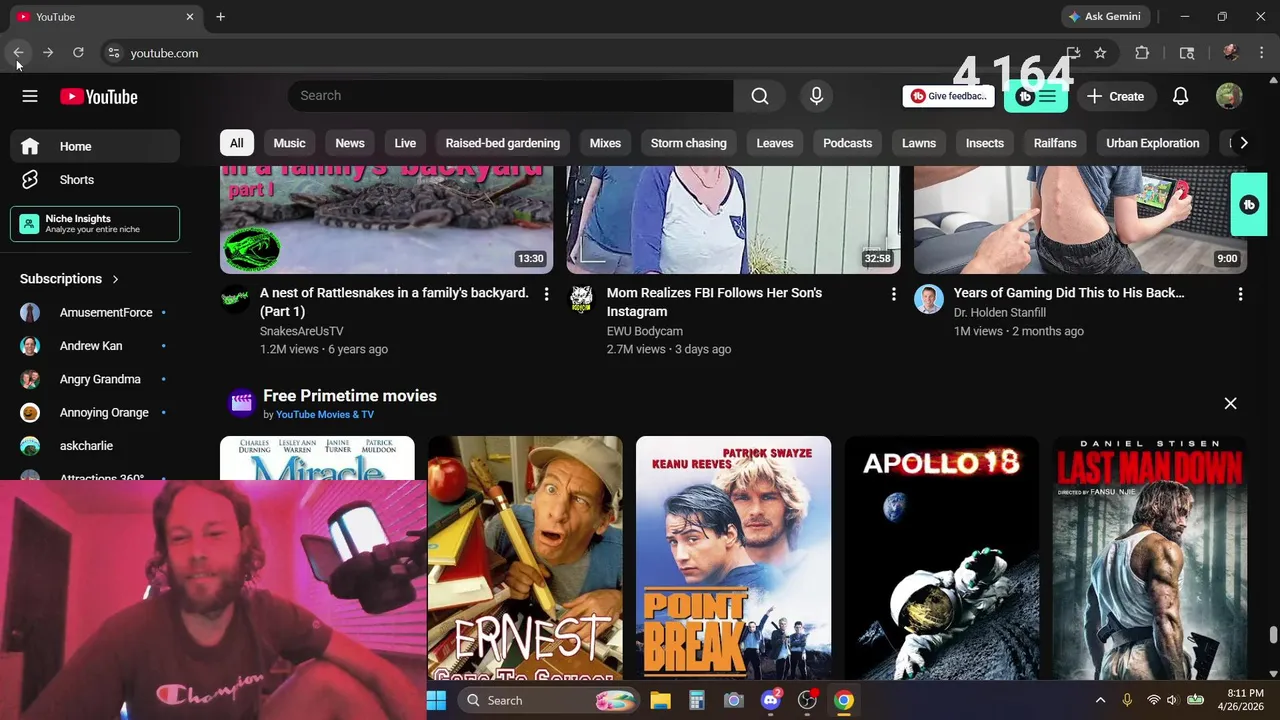Screen dimensions: 1280x720
Task: Select the Podcasts chip
Action: [x=848, y=143]
